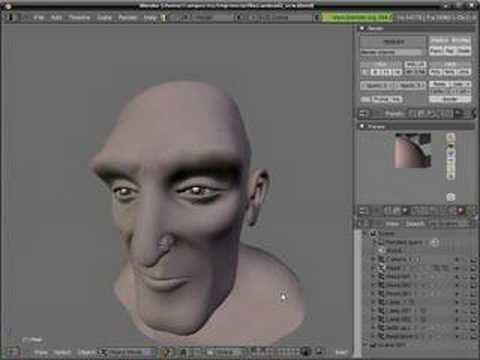480x360 pixels.
Task: Select the Sky background mode
Action: coord(365,99)
